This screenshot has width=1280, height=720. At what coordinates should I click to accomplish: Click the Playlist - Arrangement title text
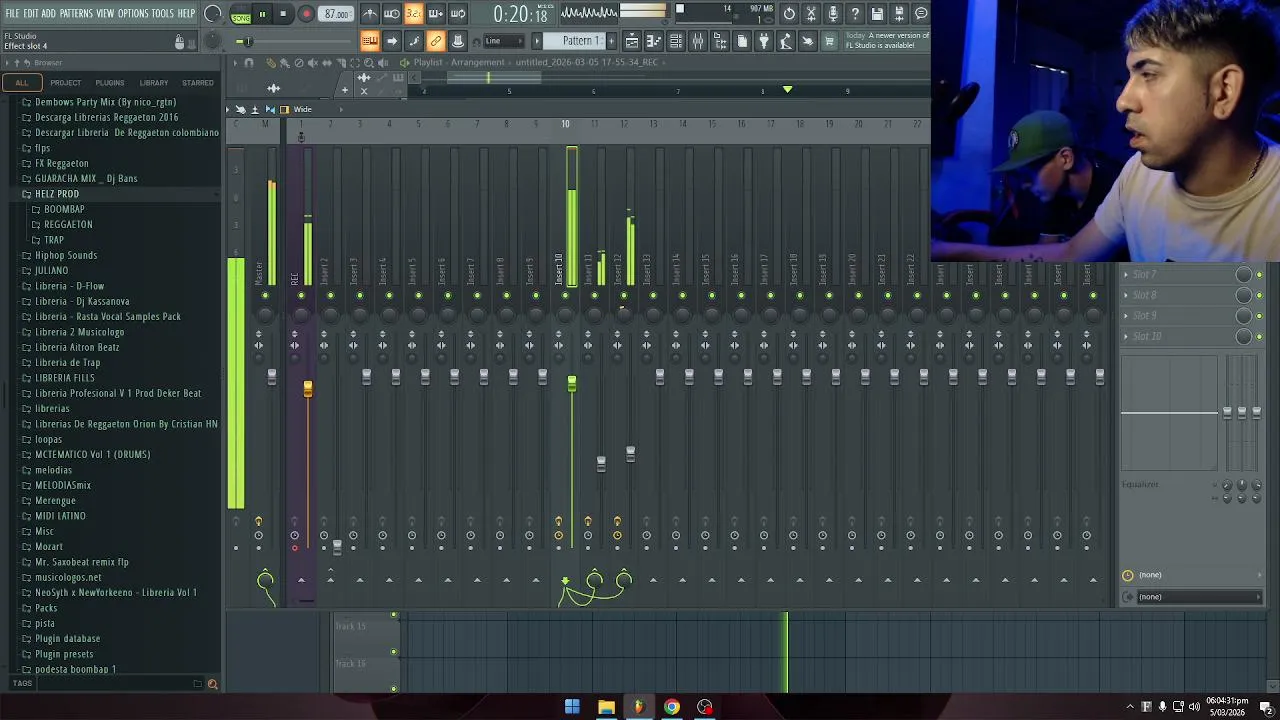point(459,62)
